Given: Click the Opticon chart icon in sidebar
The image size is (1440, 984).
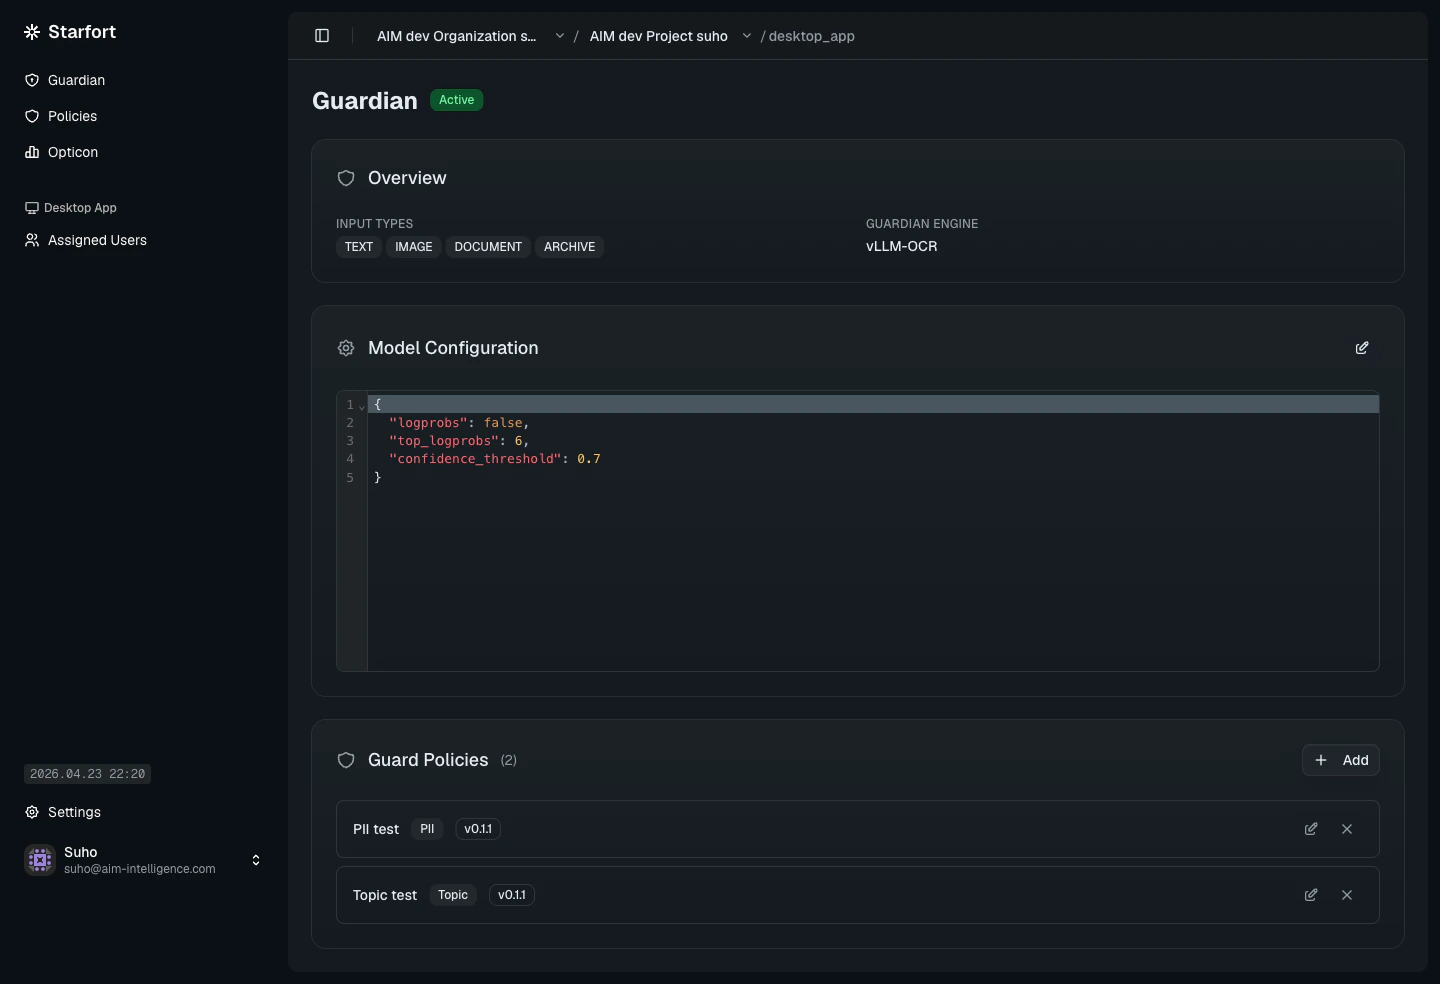Looking at the screenshot, I should pos(32,152).
